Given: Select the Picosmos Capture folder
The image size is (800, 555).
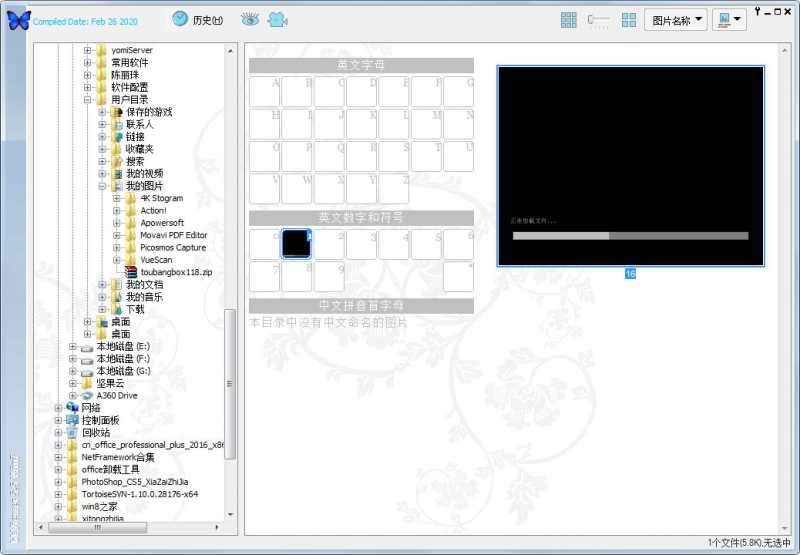Looking at the screenshot, I should coord(173,247).
